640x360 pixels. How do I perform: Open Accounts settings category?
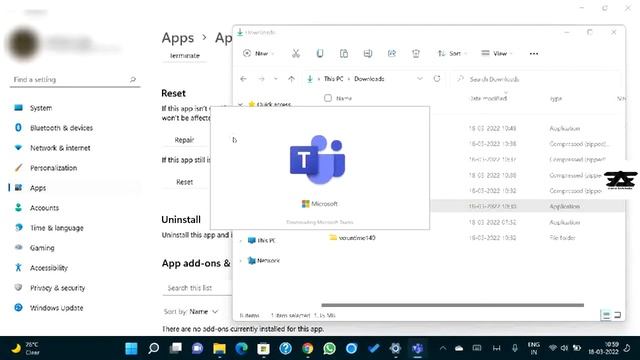click(x=74, y=208)
